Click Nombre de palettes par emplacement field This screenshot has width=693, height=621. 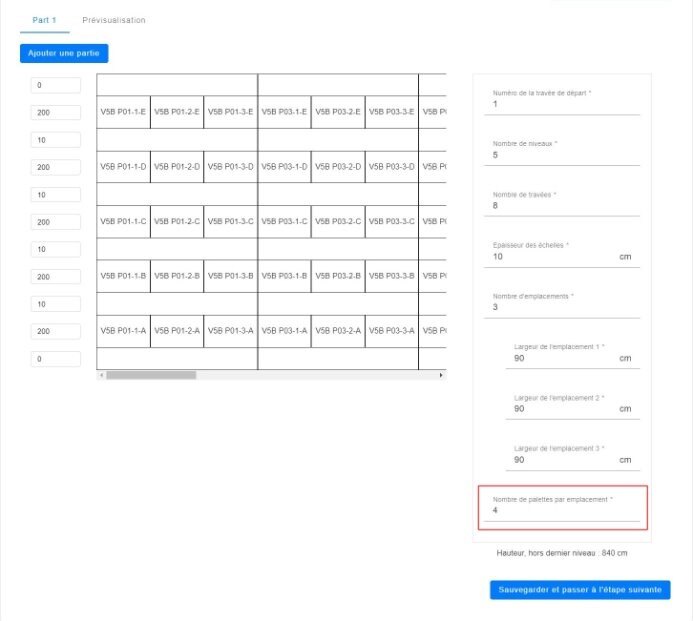pos(565,511)
